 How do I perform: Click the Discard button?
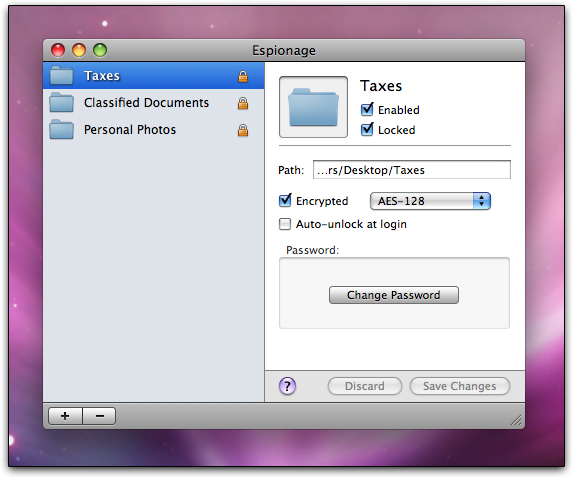[x=365, y=386]
